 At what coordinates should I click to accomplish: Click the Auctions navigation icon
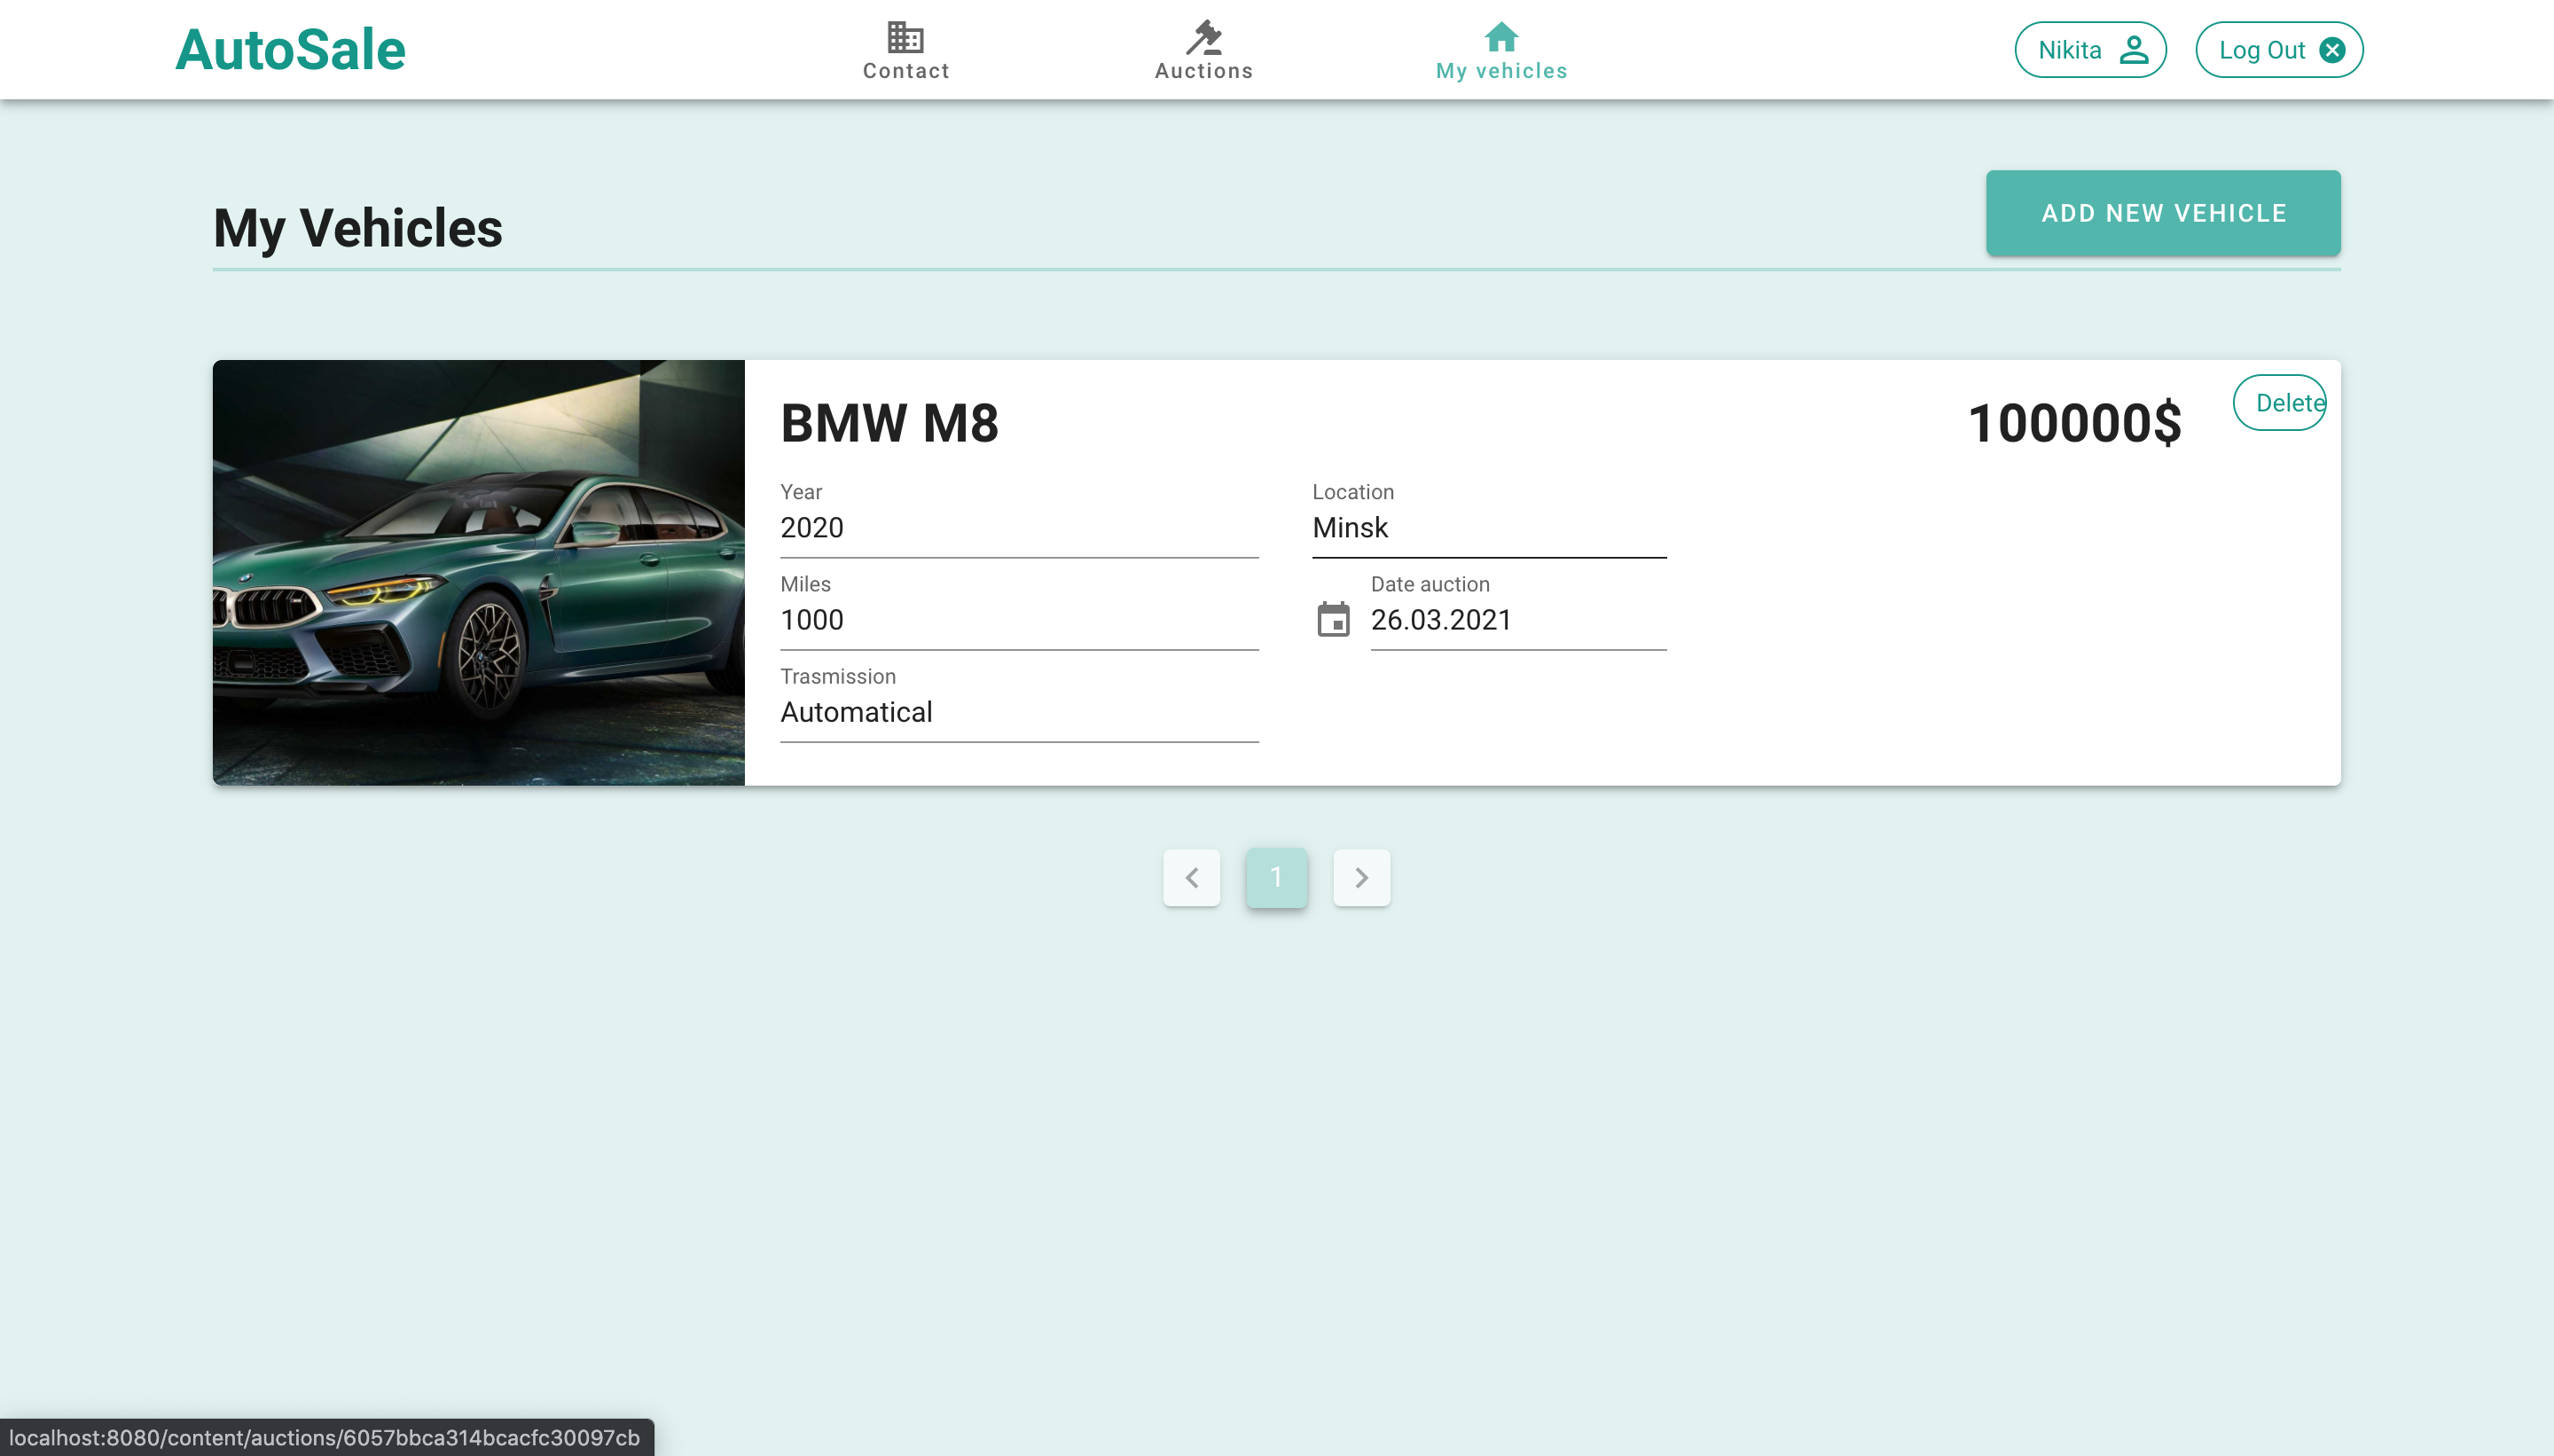(1202, 35)
